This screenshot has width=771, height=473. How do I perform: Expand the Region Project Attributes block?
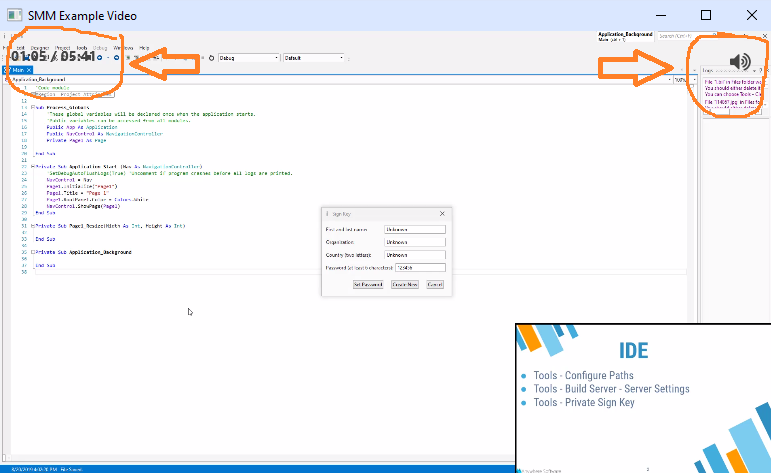click(x=33, y=94)
